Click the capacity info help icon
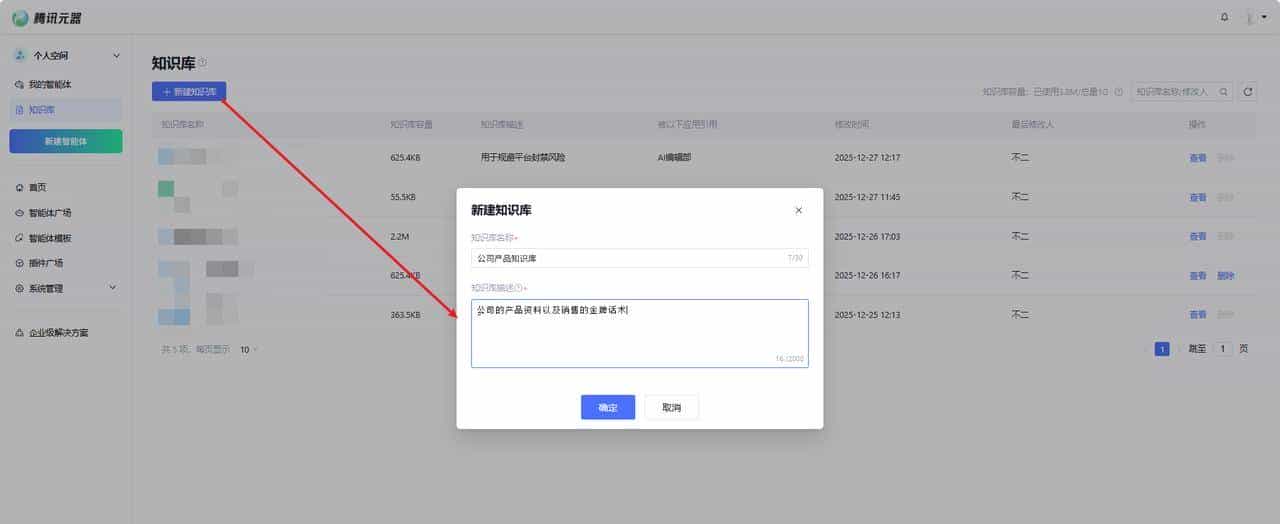 point(1118,92)
